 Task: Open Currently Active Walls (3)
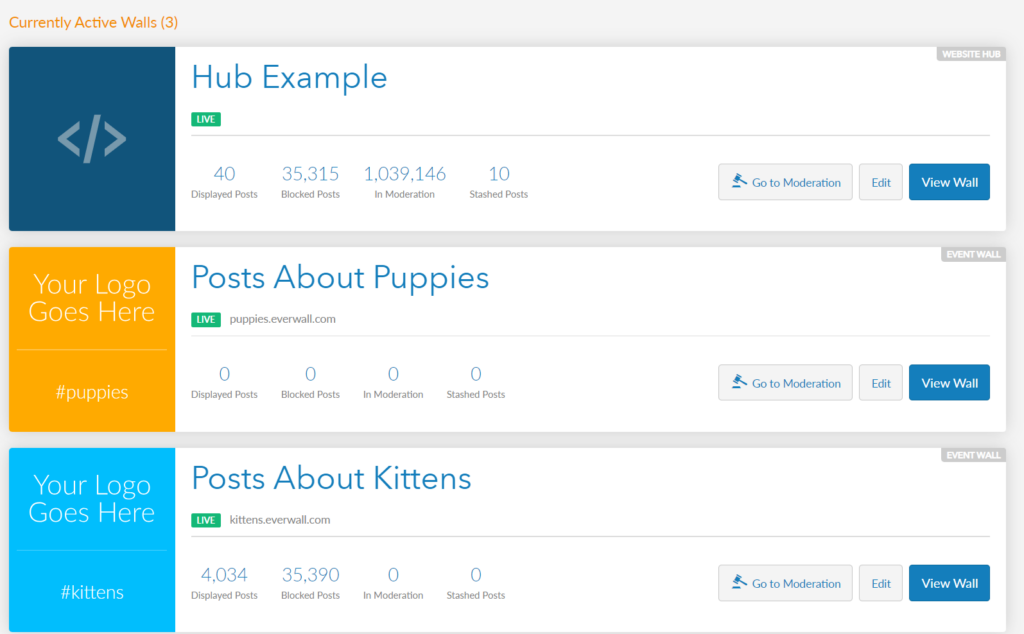93,21
